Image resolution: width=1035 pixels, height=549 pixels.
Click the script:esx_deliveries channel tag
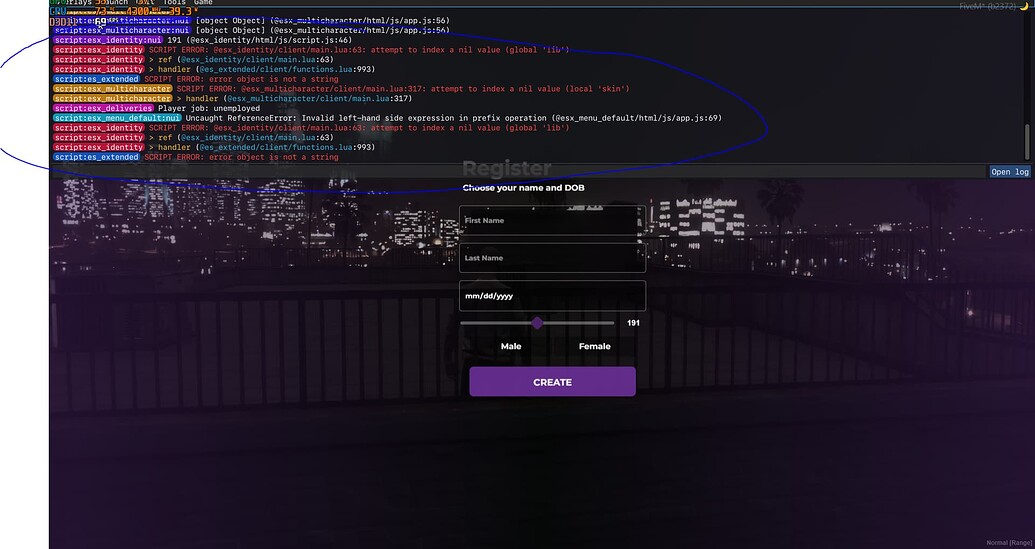coord(104,108)
